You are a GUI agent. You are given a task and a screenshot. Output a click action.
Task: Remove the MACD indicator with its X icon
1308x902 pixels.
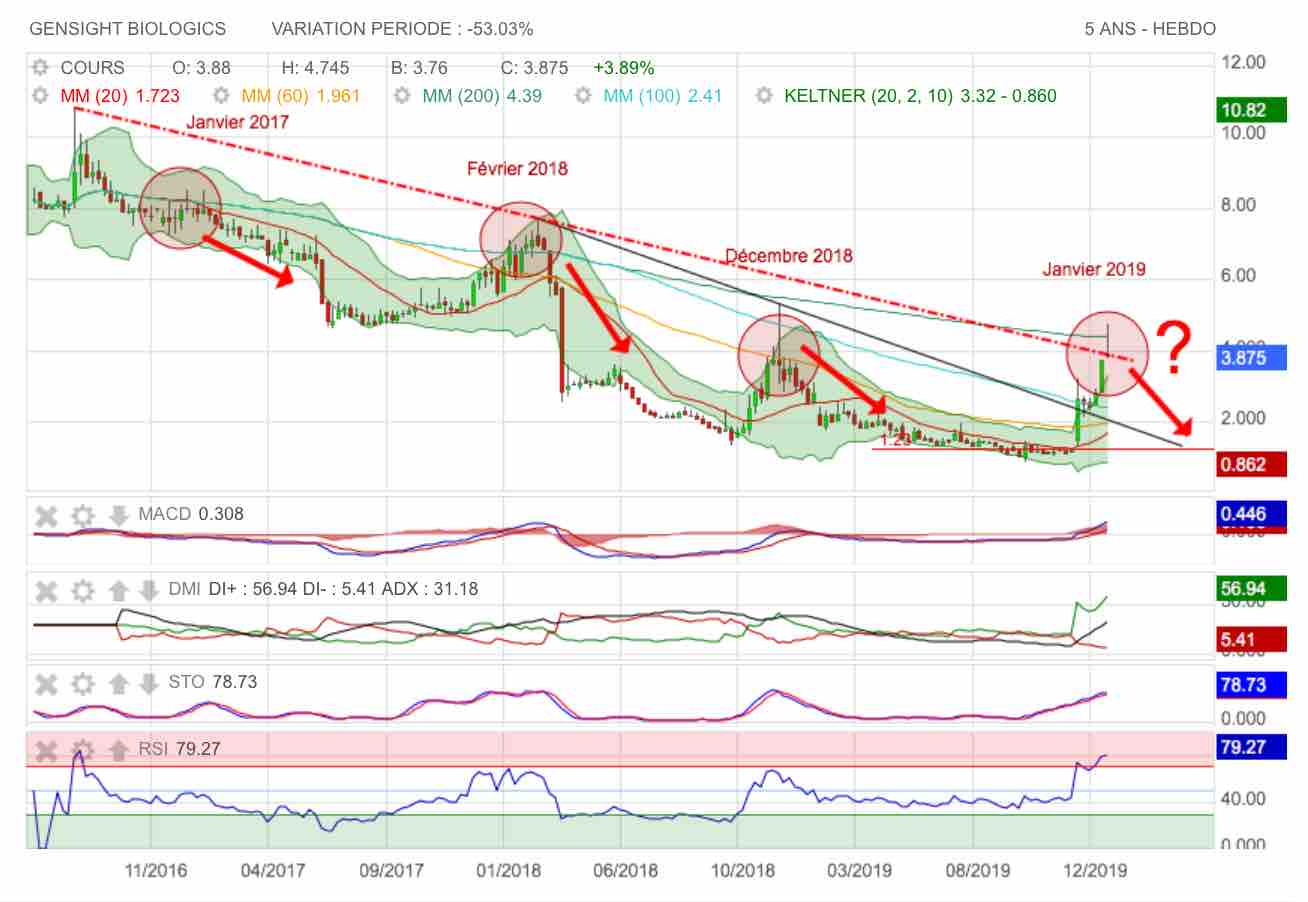(46, 516)
